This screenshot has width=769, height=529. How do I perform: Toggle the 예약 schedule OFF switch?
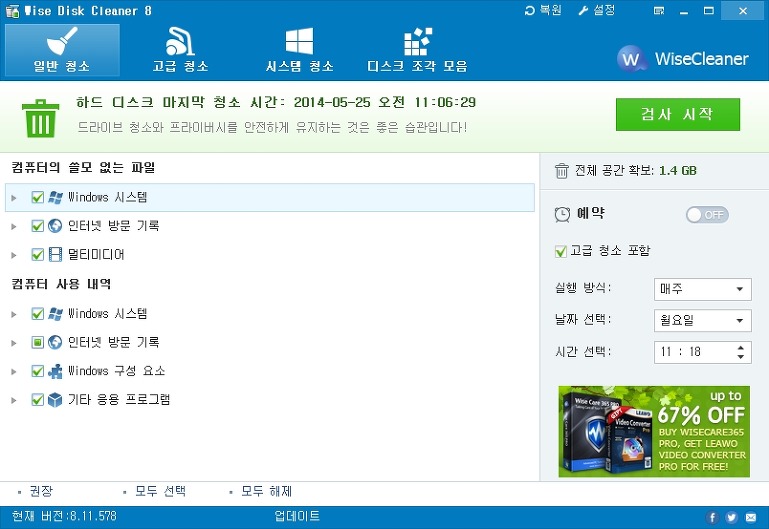tap(706, 215)
